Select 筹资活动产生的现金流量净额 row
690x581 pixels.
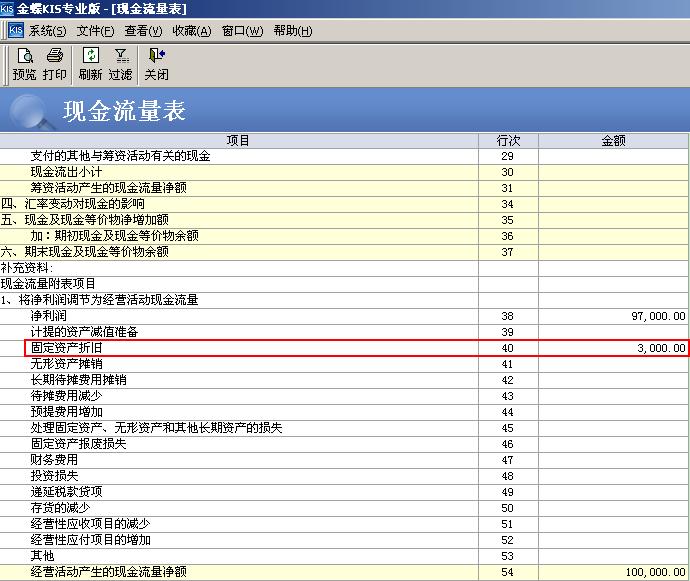344,188
